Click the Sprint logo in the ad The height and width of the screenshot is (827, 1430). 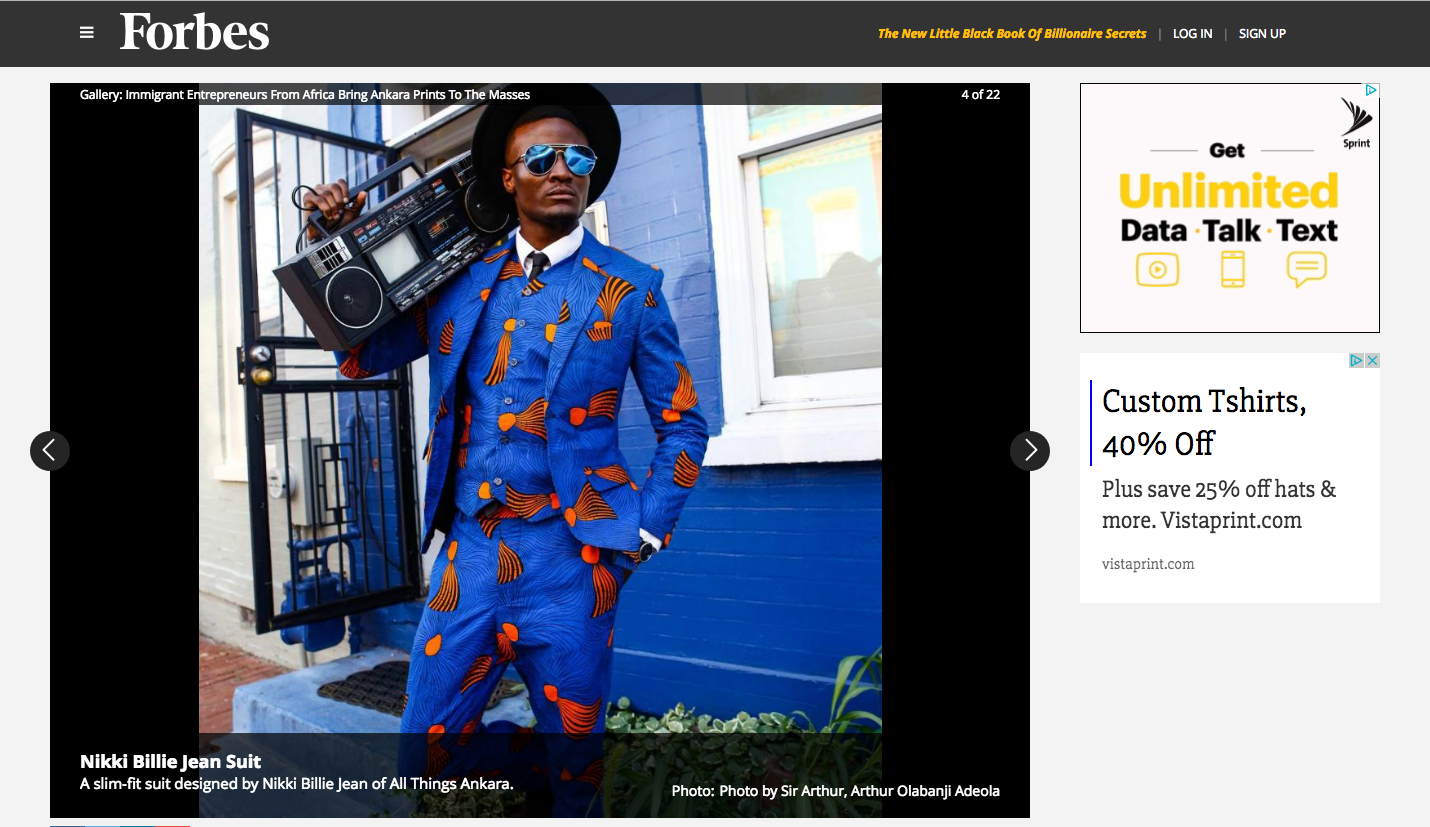point(1356,123)
